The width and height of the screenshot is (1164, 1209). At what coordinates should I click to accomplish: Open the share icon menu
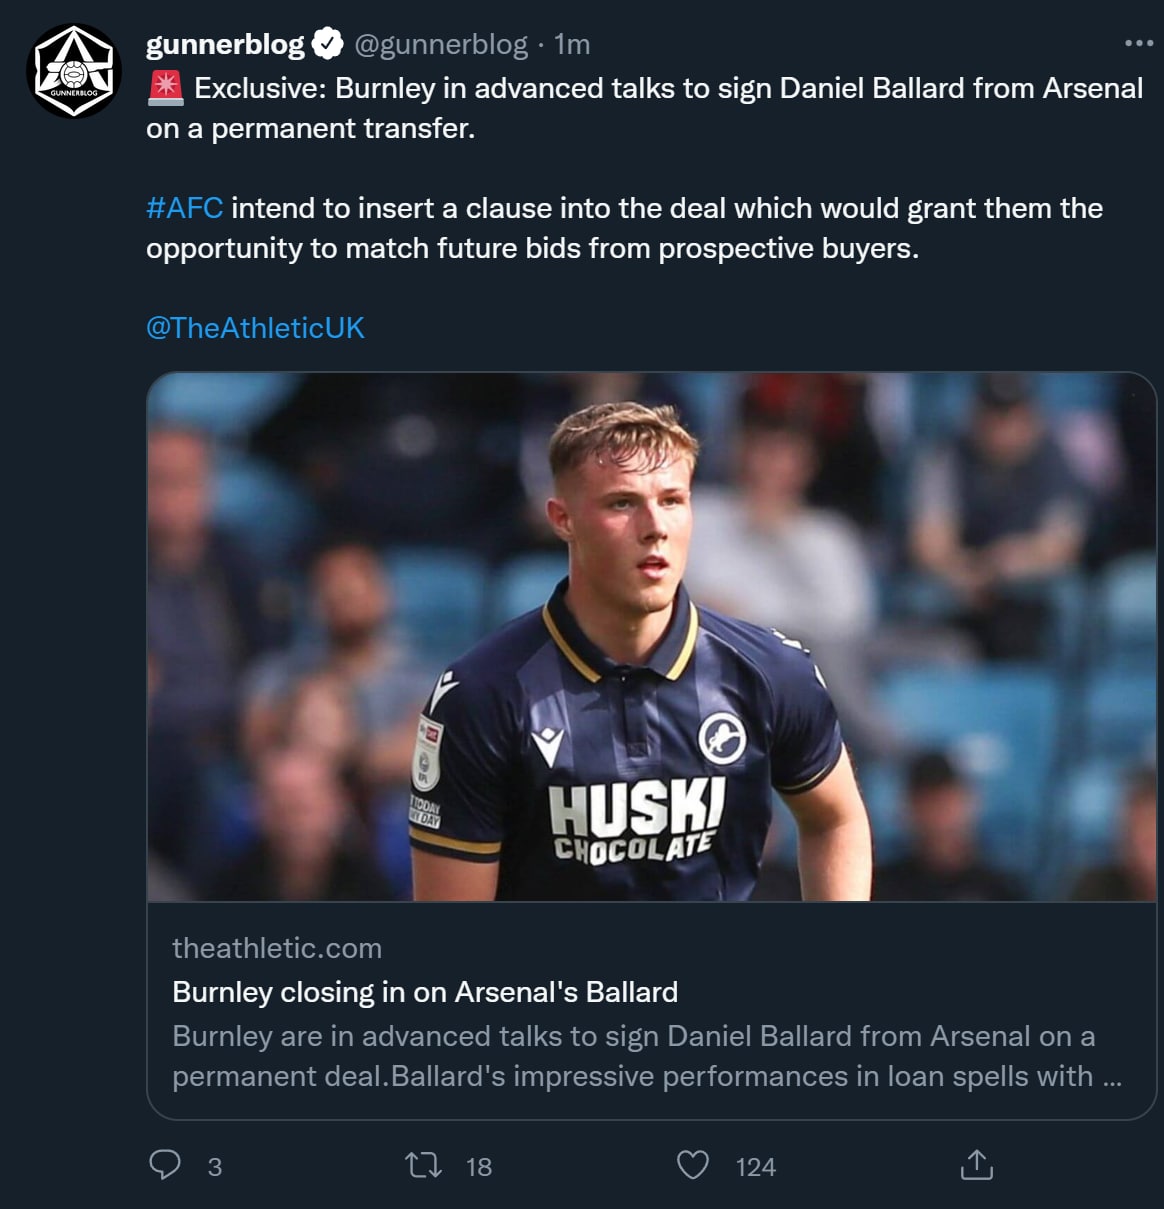pos(976,1165)
